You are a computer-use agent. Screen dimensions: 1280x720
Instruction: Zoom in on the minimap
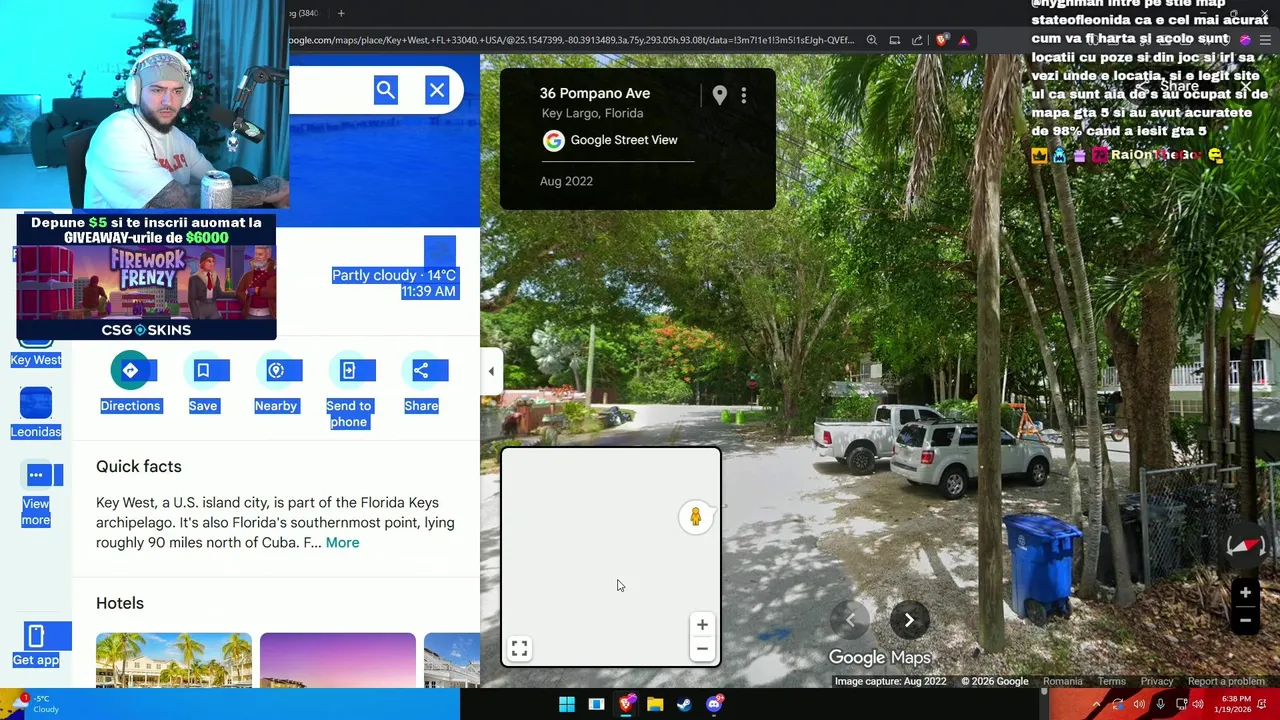(702, 625)
